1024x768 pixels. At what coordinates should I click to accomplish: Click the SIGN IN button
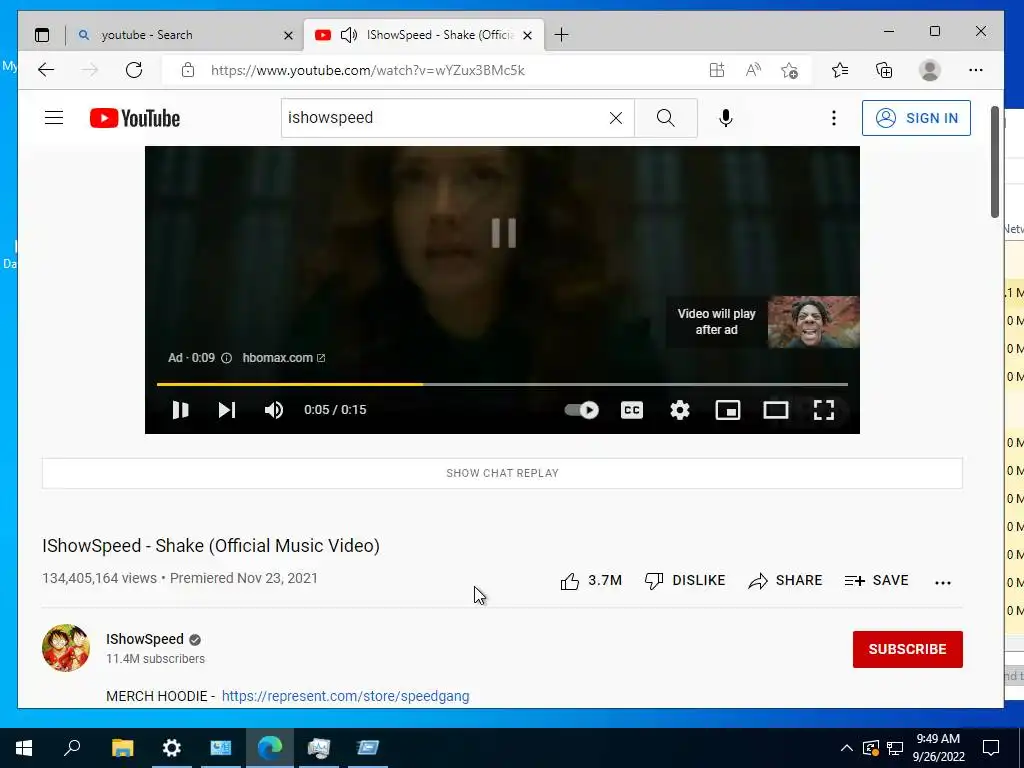pos(916,118)
